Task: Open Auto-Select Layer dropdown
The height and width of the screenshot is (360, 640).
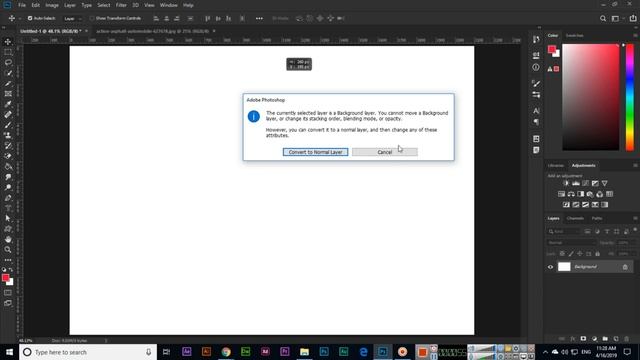Action: coord(73,18)
